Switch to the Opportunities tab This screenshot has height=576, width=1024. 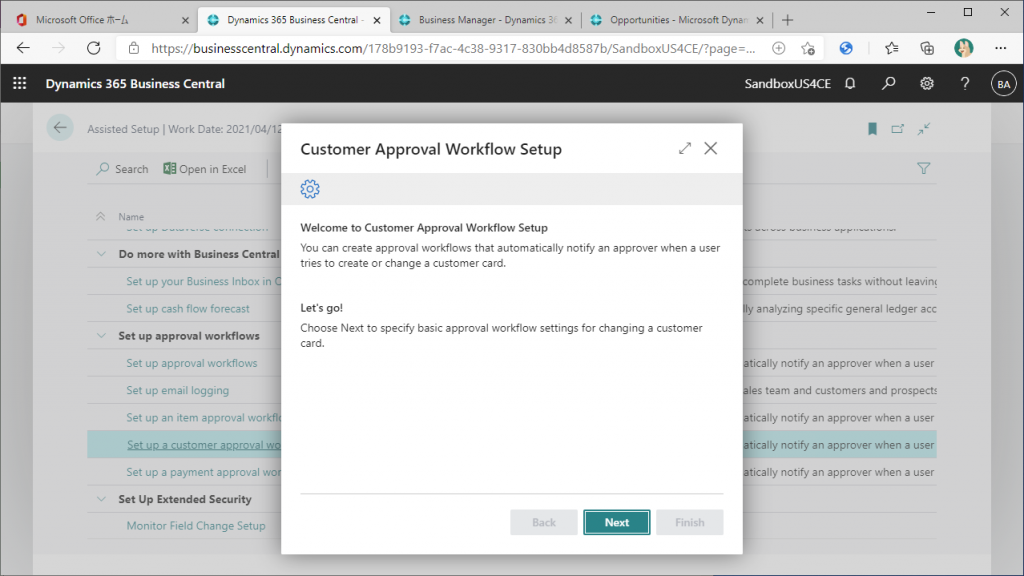click(677, 20)
